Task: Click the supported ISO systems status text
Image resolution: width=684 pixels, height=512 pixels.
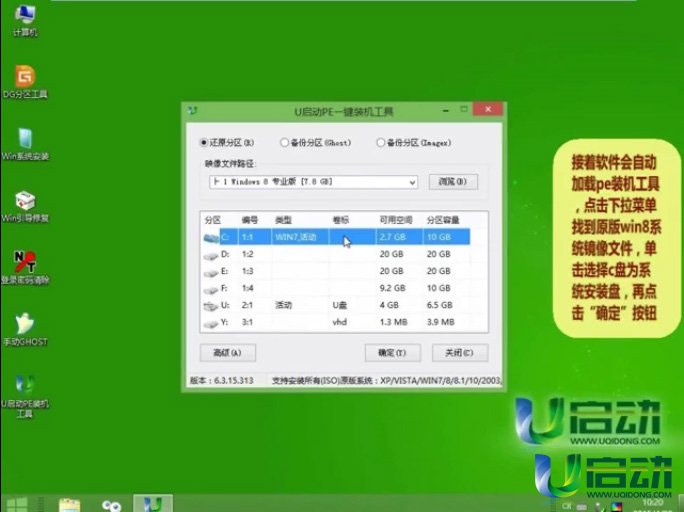Action: coord(386,381)
